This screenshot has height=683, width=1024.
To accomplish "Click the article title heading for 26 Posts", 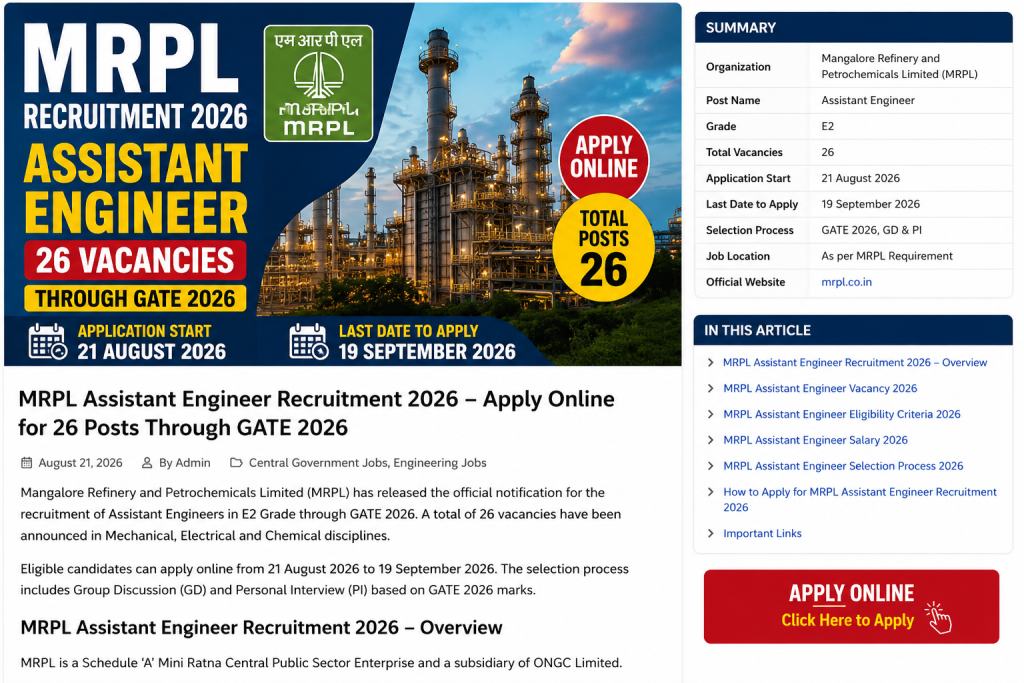I will tap(316, 413).
